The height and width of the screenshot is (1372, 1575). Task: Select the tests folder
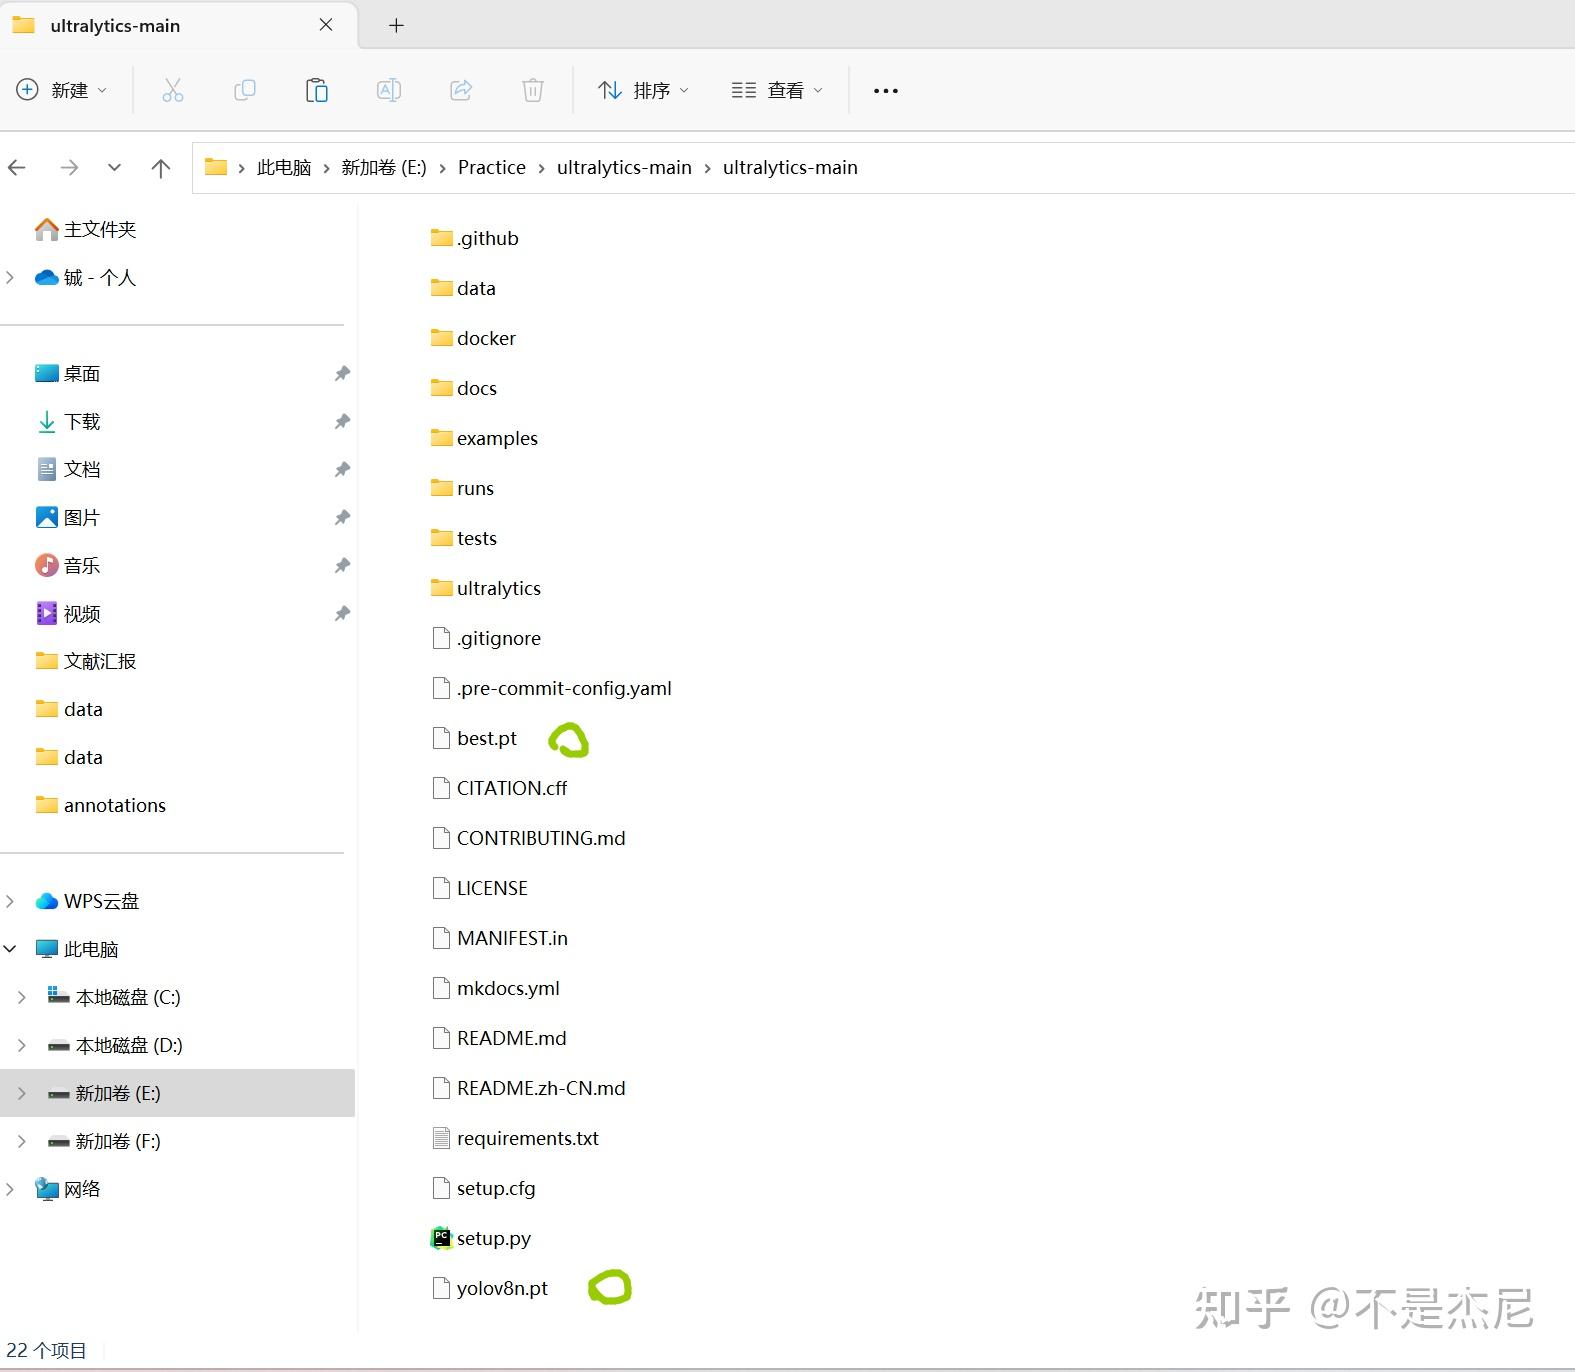463,538
